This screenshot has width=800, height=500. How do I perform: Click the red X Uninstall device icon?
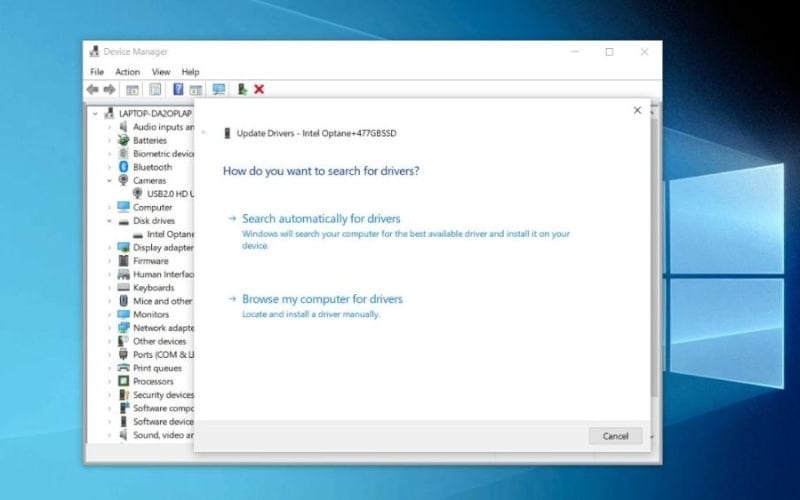[x=259, y=89]
